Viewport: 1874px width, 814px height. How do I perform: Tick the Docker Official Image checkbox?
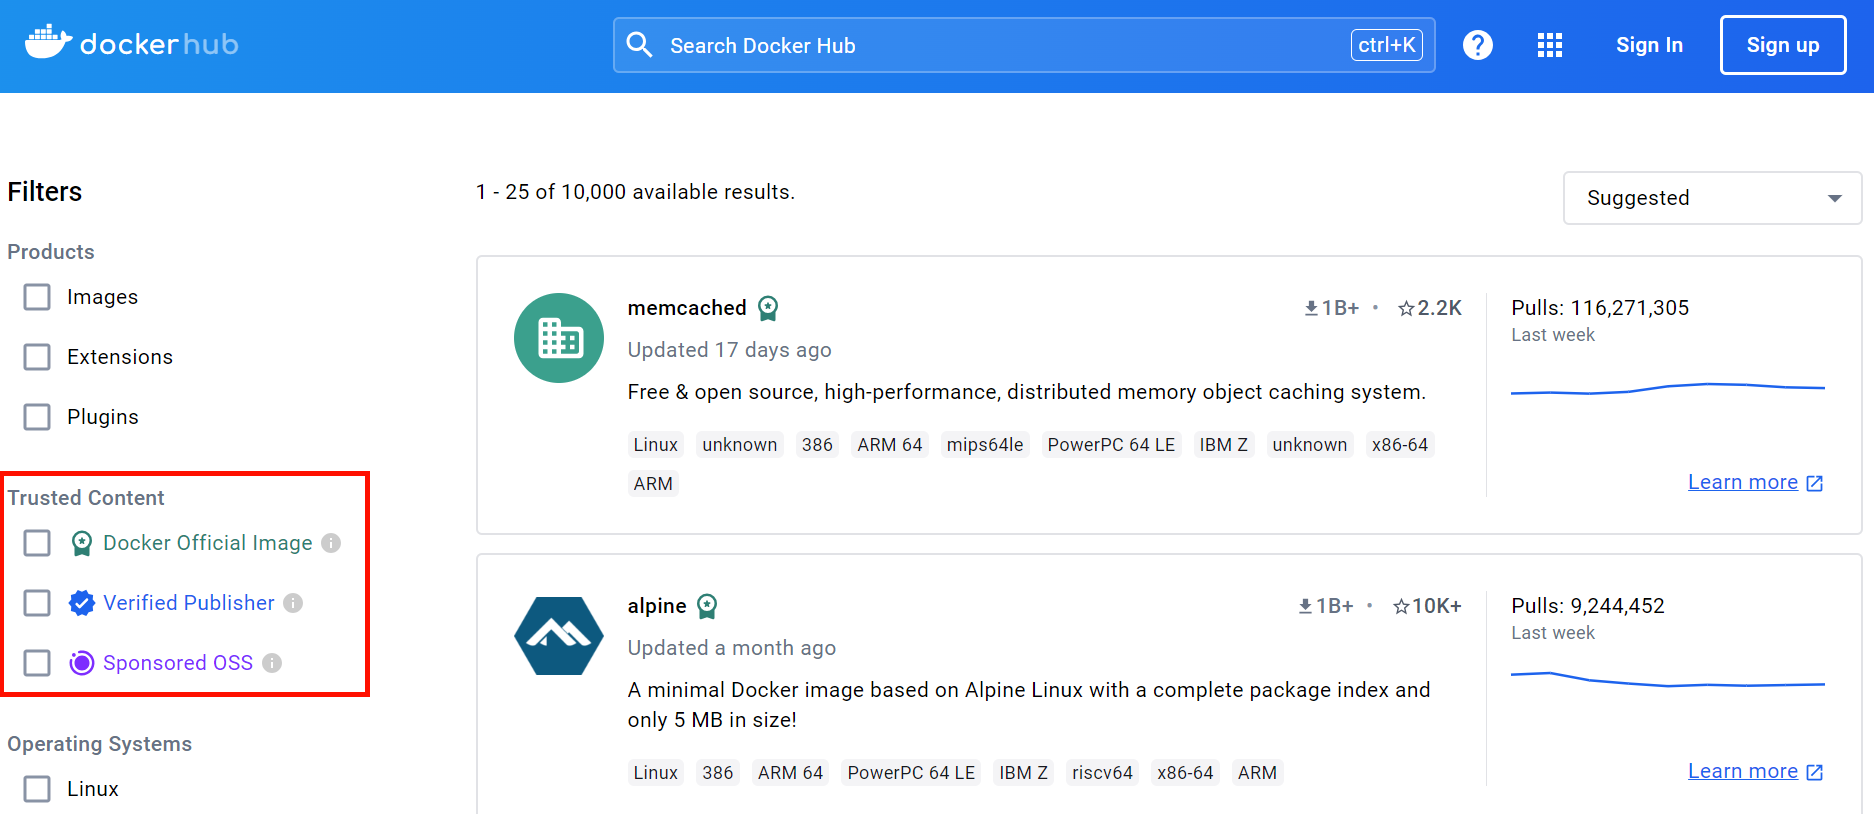tap(37, 543)
